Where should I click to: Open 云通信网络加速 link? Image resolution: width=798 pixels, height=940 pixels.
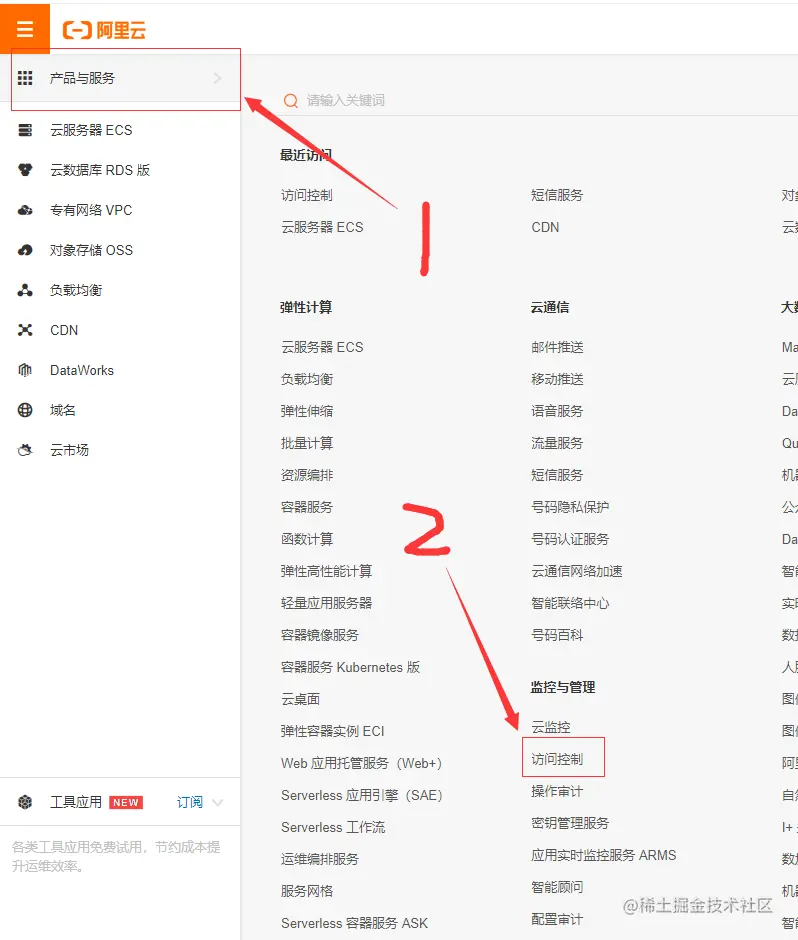577,571
